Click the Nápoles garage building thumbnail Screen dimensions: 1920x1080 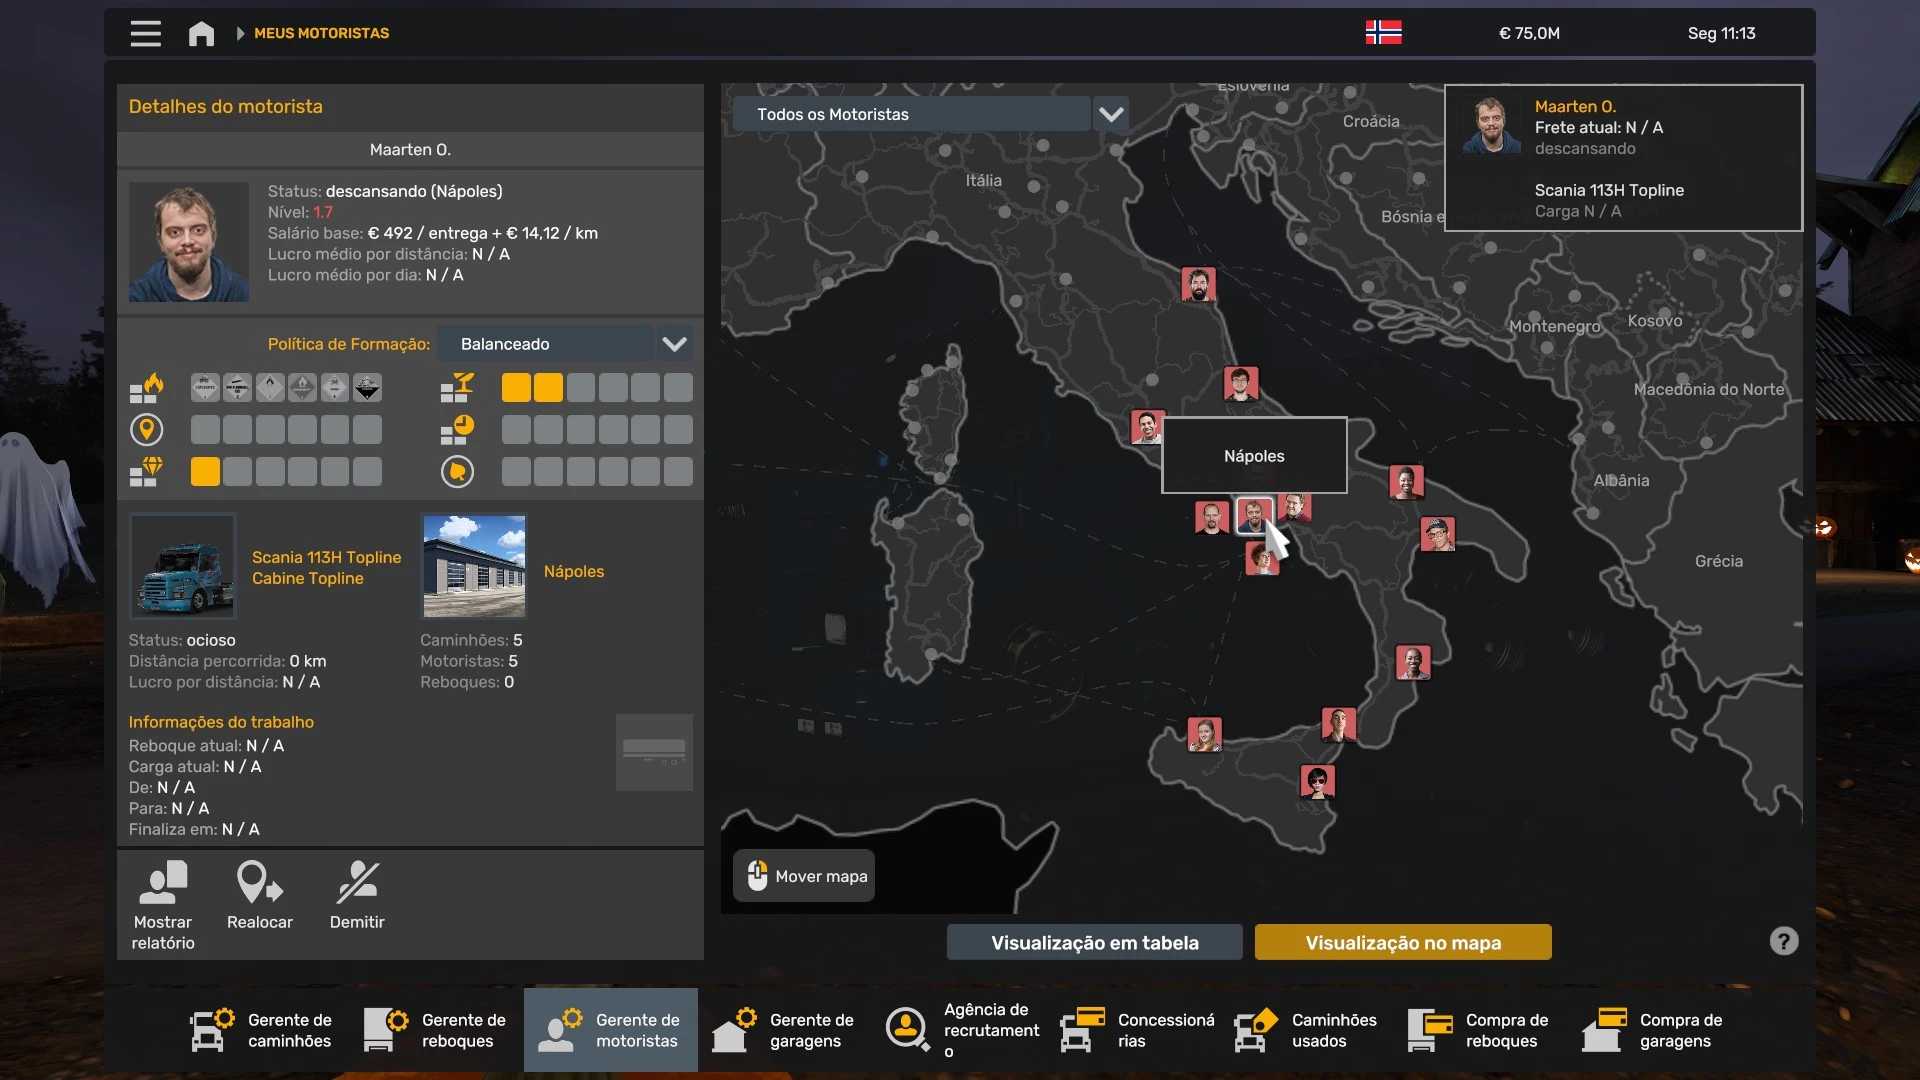474,566
